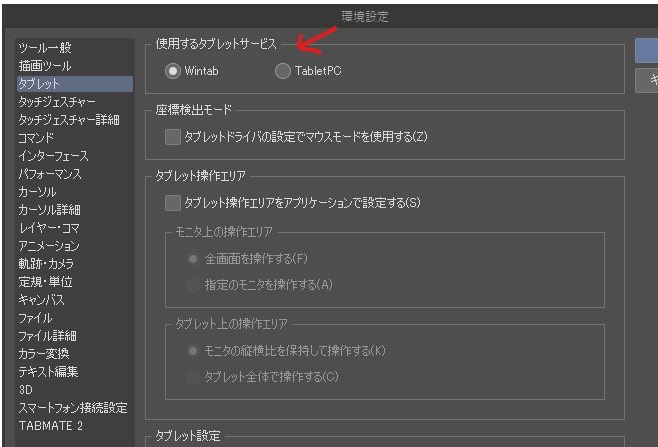Viewport: 658px width, 447px height.
Task: Open カーソル settings category
Action: 75,192
